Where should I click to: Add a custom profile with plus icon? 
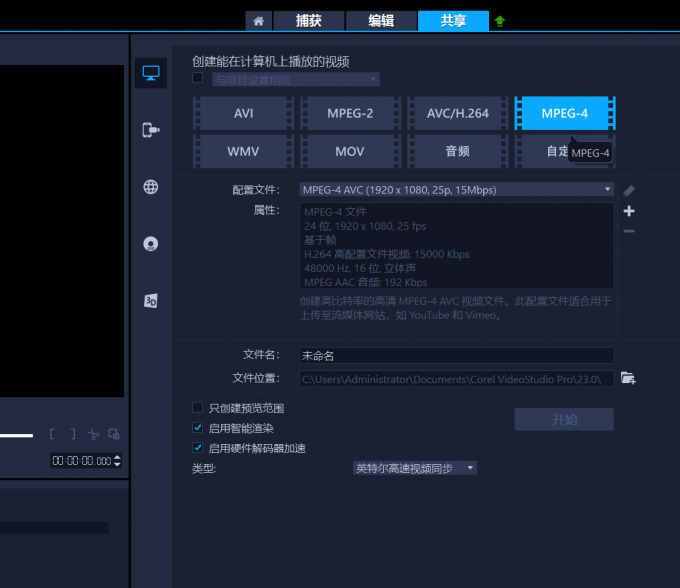coord(629,211)
